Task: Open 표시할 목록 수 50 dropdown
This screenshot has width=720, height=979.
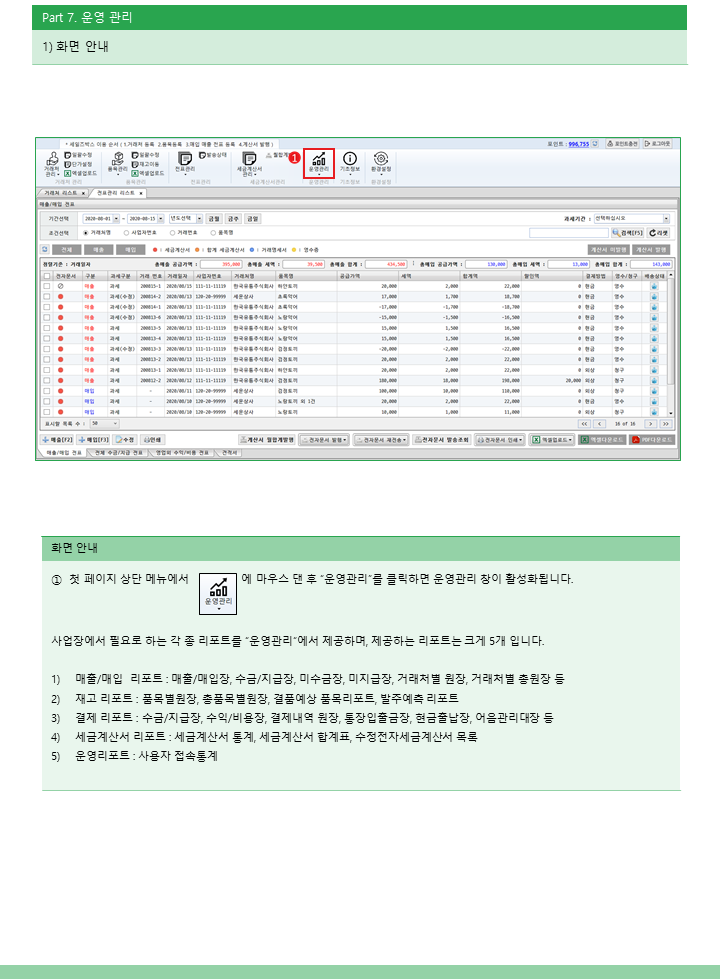Action: coord(104,423)
